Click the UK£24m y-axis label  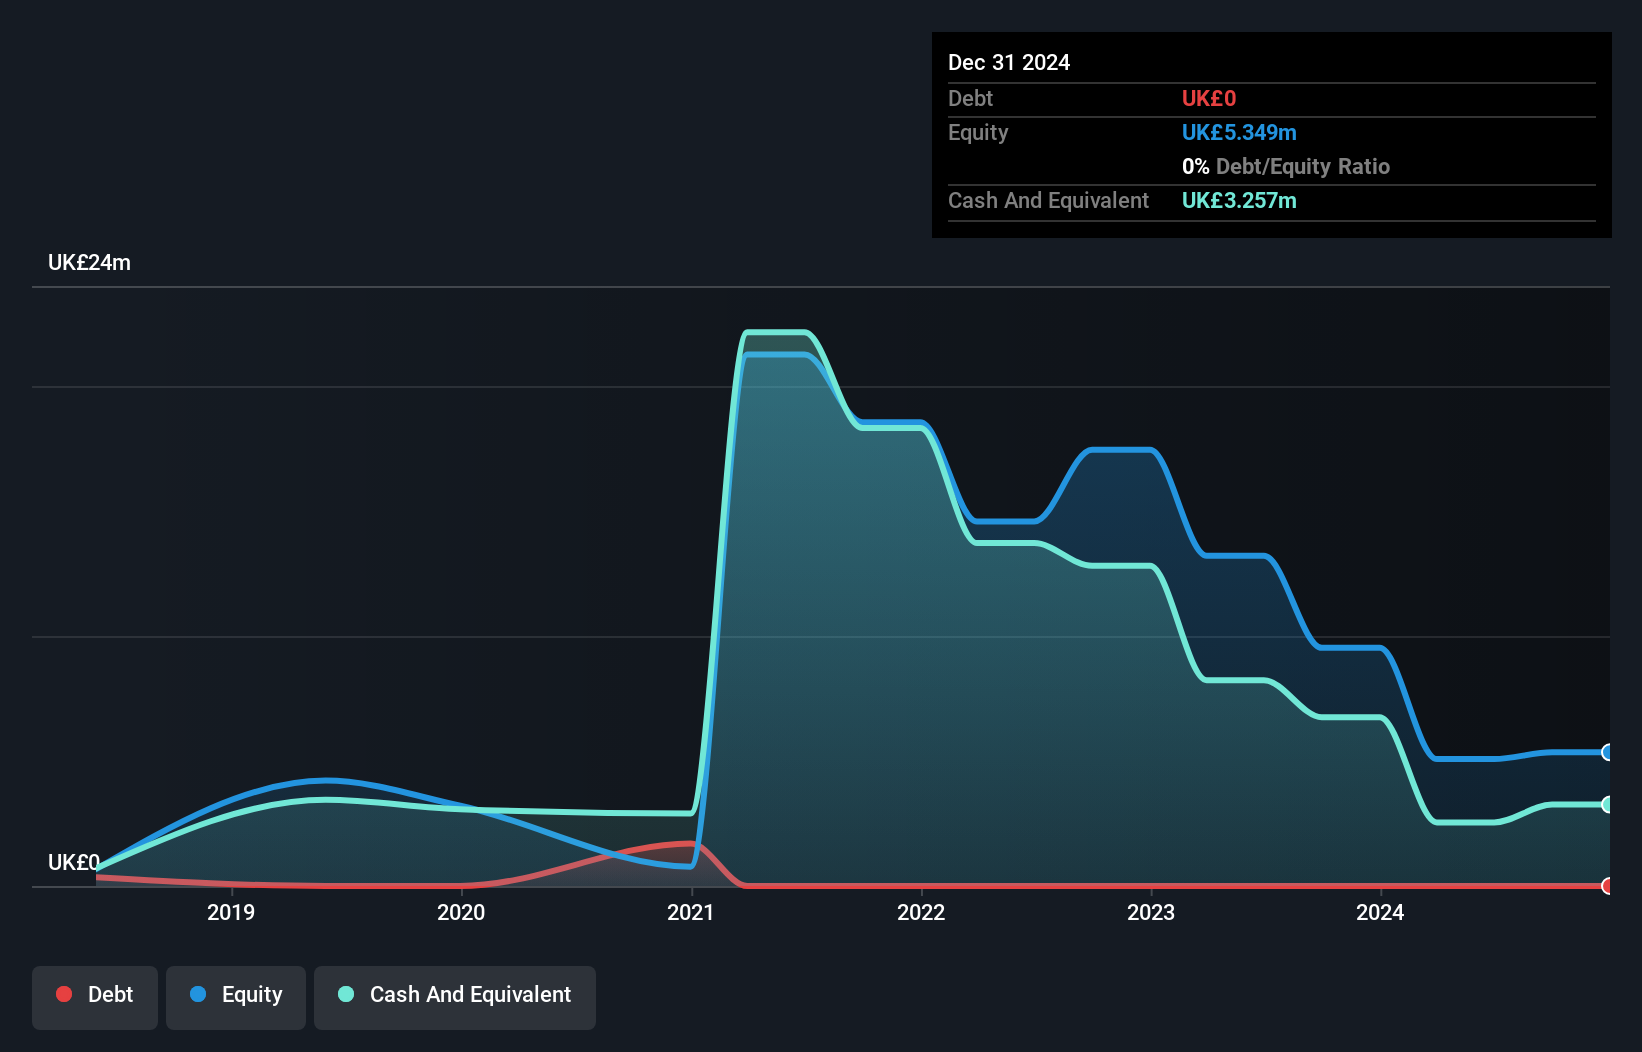coord(89,262)
